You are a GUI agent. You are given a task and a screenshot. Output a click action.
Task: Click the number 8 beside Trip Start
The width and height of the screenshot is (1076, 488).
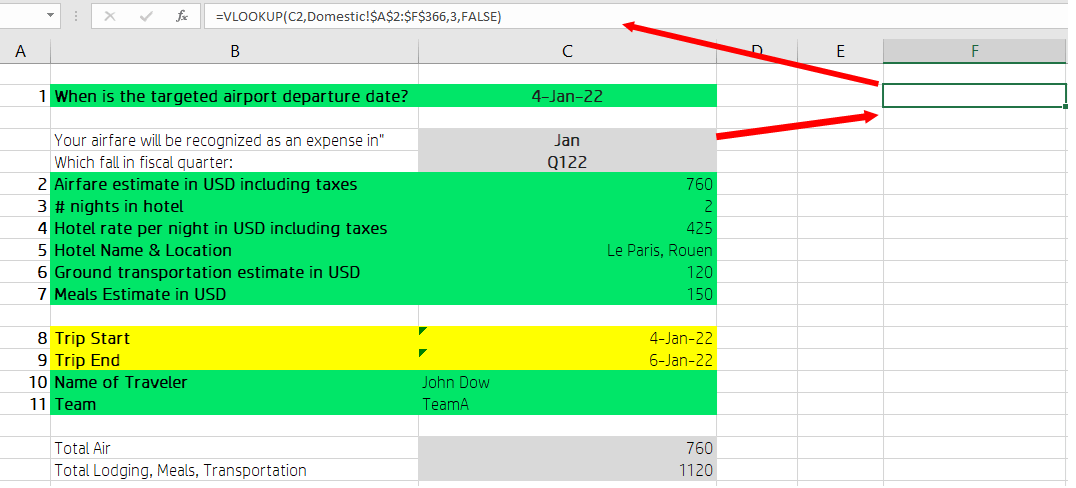(x=43, y=338)
